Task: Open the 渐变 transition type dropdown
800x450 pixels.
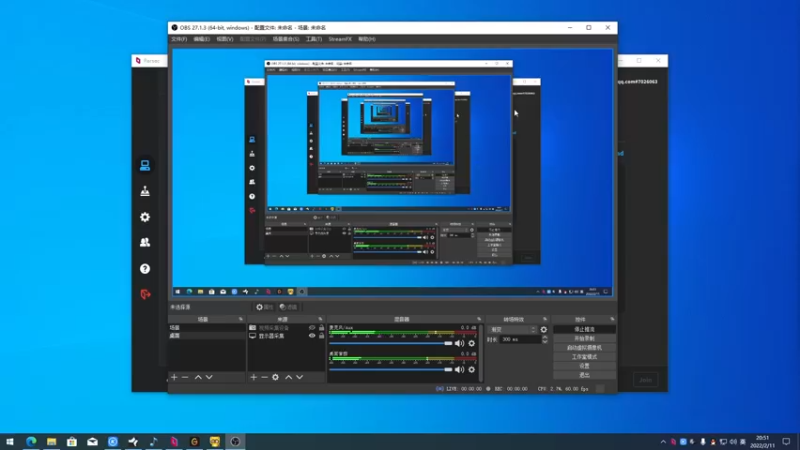Action: [512, 330]
